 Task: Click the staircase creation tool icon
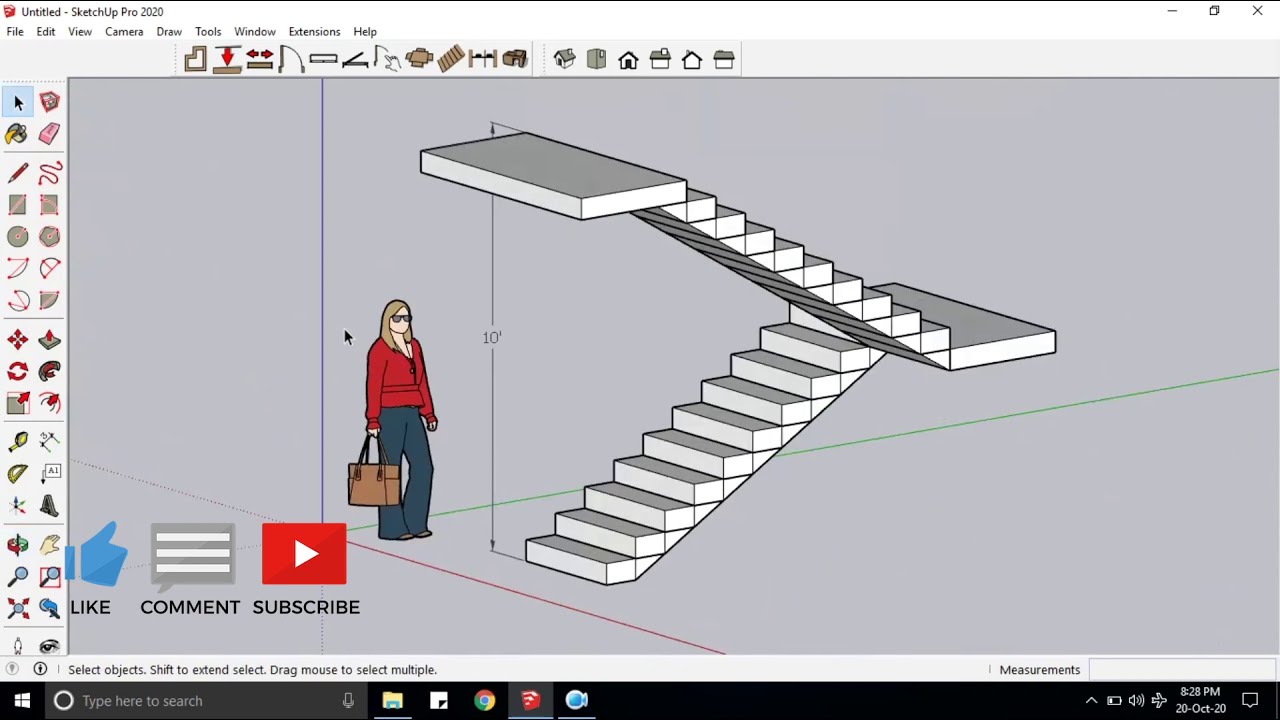451,60
